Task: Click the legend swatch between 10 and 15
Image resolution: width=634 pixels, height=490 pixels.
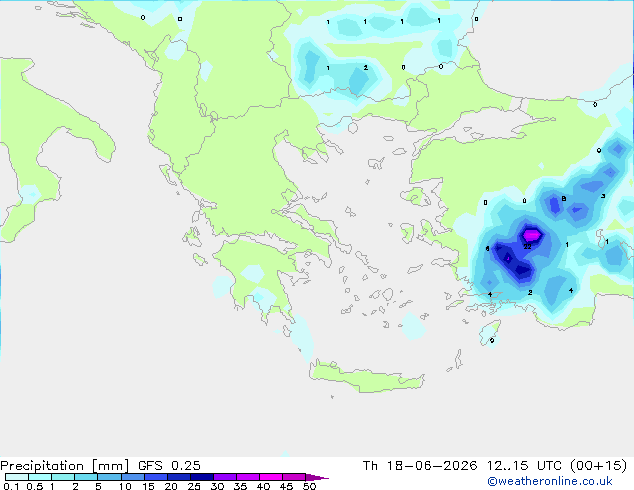Action: pyautogui.click(x=133, y=477)
